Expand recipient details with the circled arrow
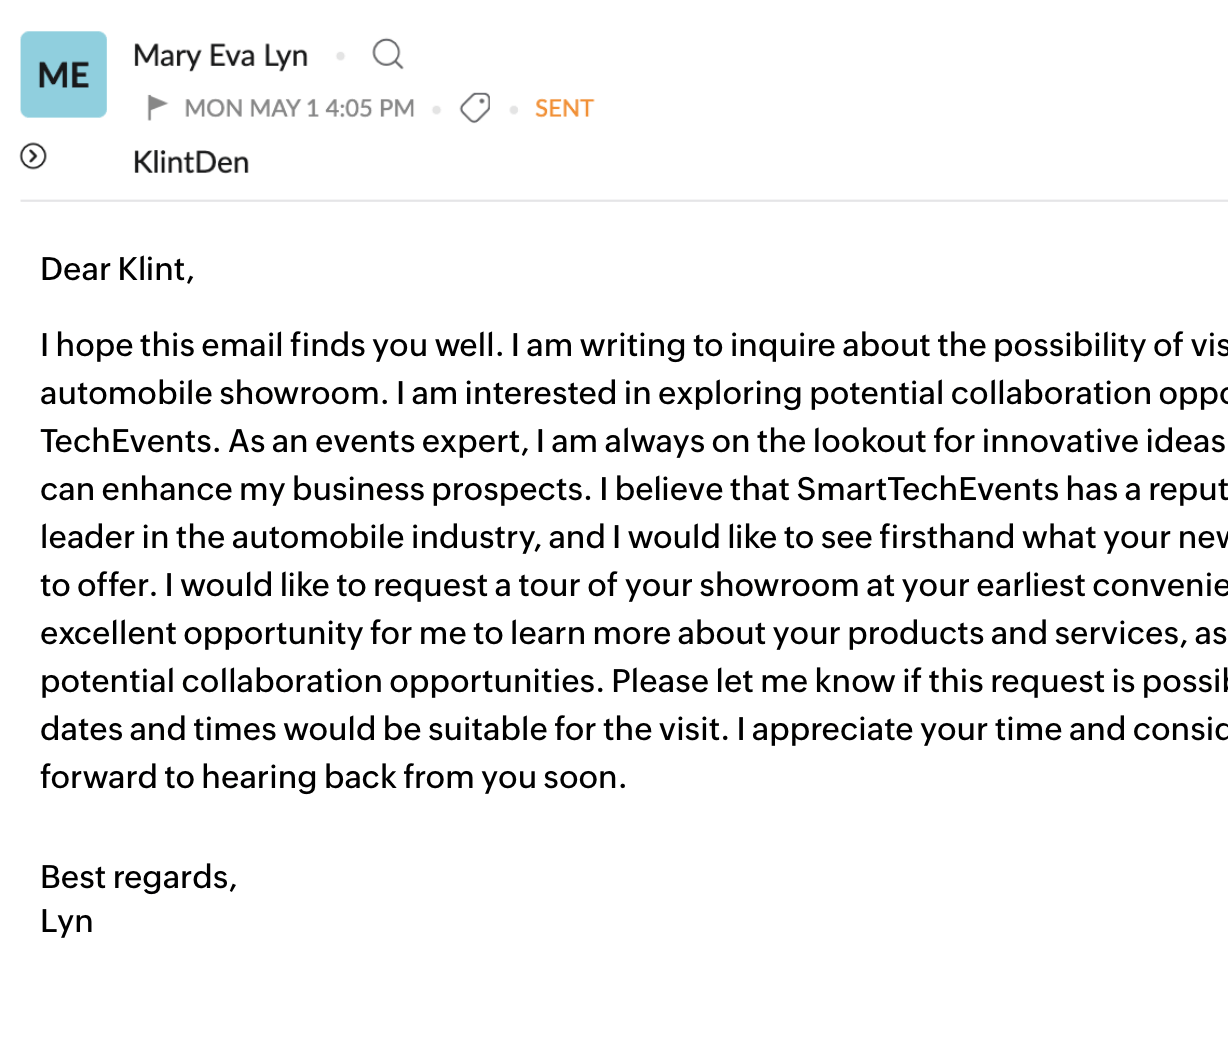Image resolution: width=1228 pixels, height=1060 pixels. coord(33,156)
